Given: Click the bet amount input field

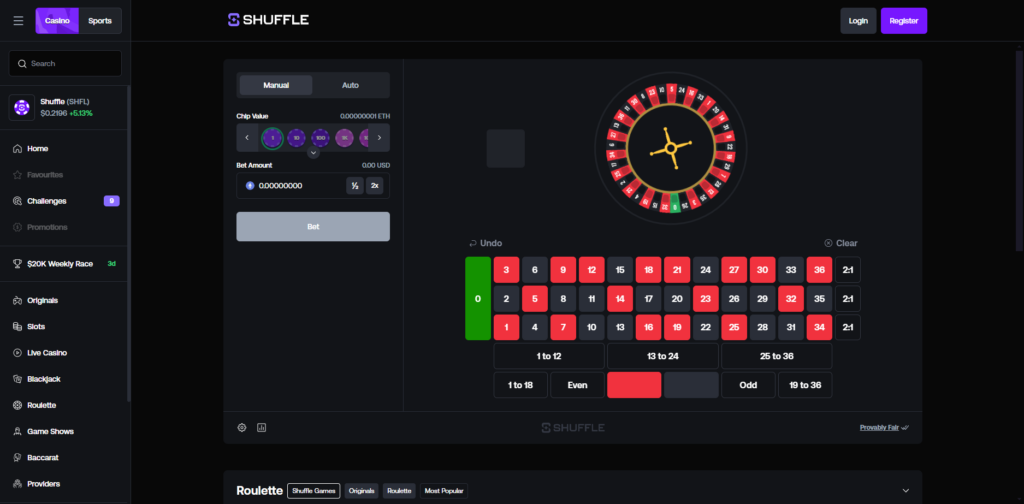Looking at the screenshot, I should click(x=300, y=186).
